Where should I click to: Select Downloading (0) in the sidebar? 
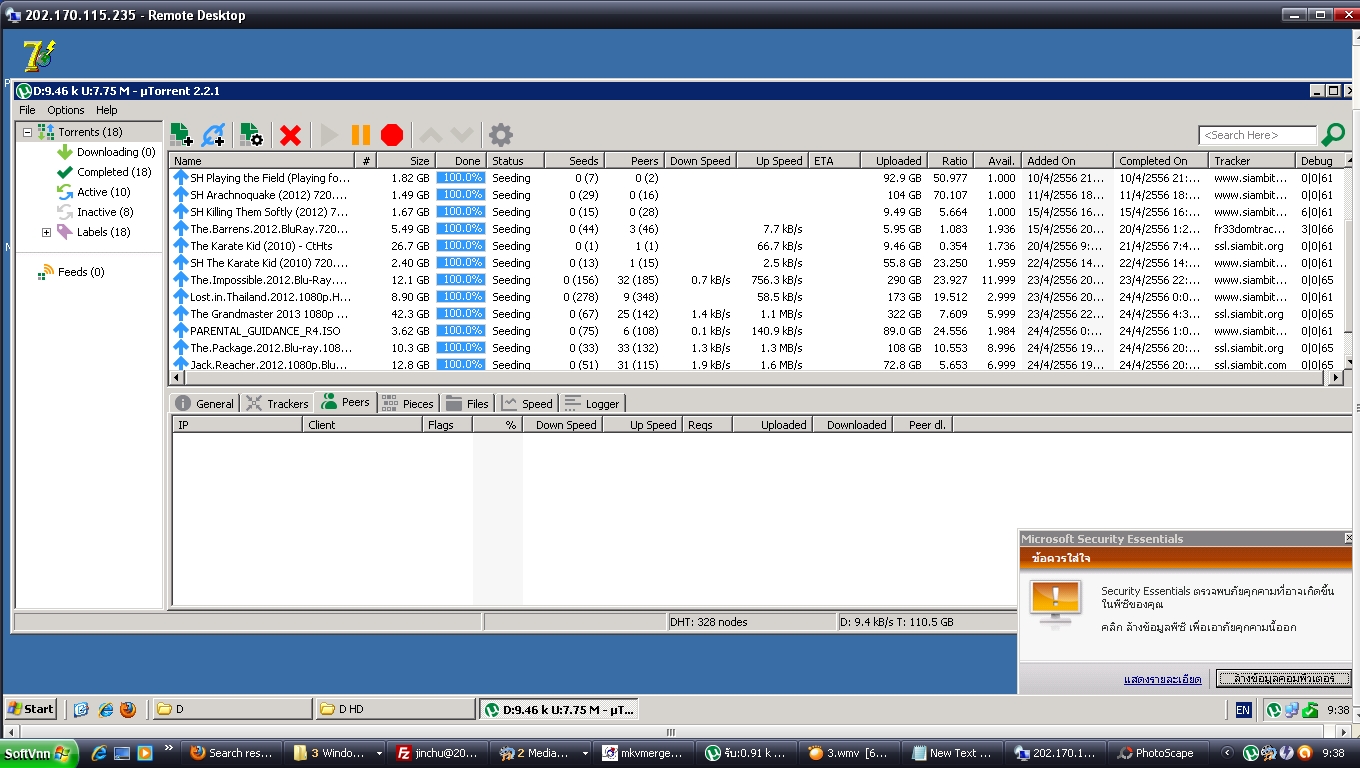pyautogui.click(x=106, y=152)
